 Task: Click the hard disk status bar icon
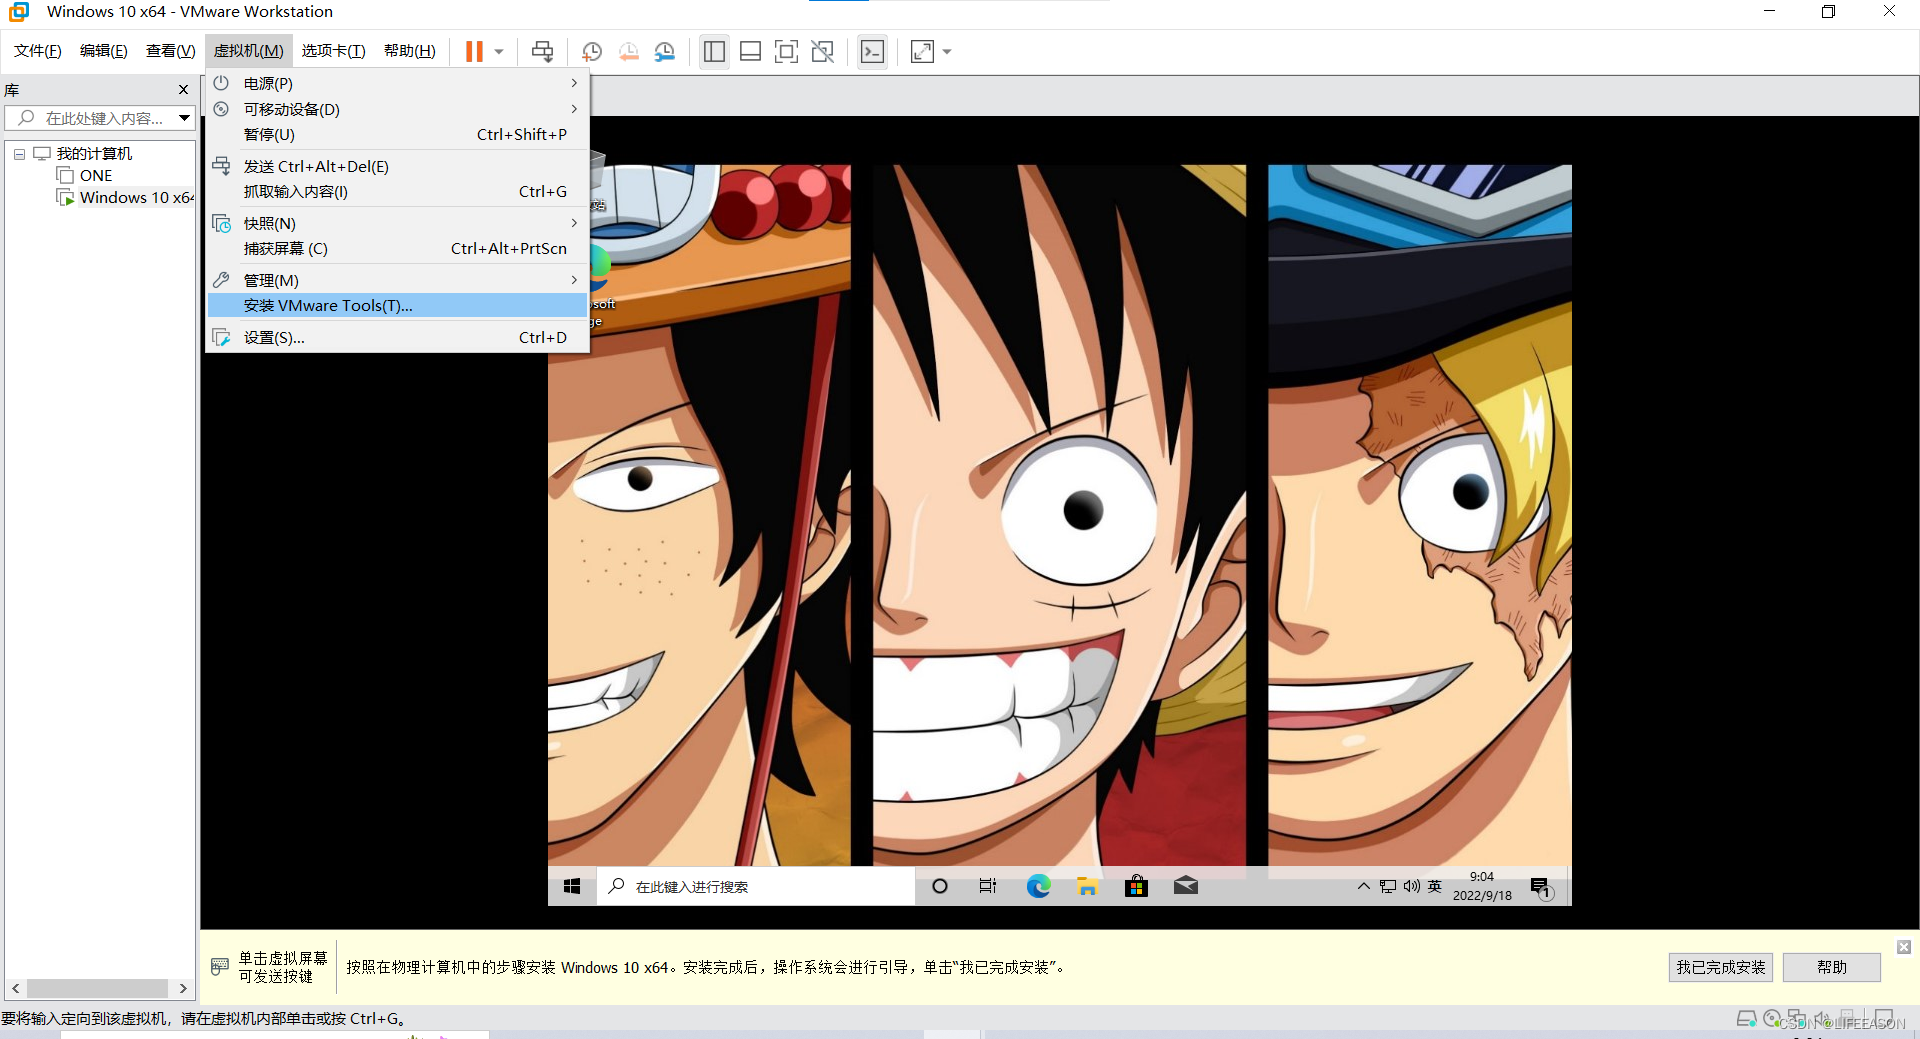[1746, 1019]
